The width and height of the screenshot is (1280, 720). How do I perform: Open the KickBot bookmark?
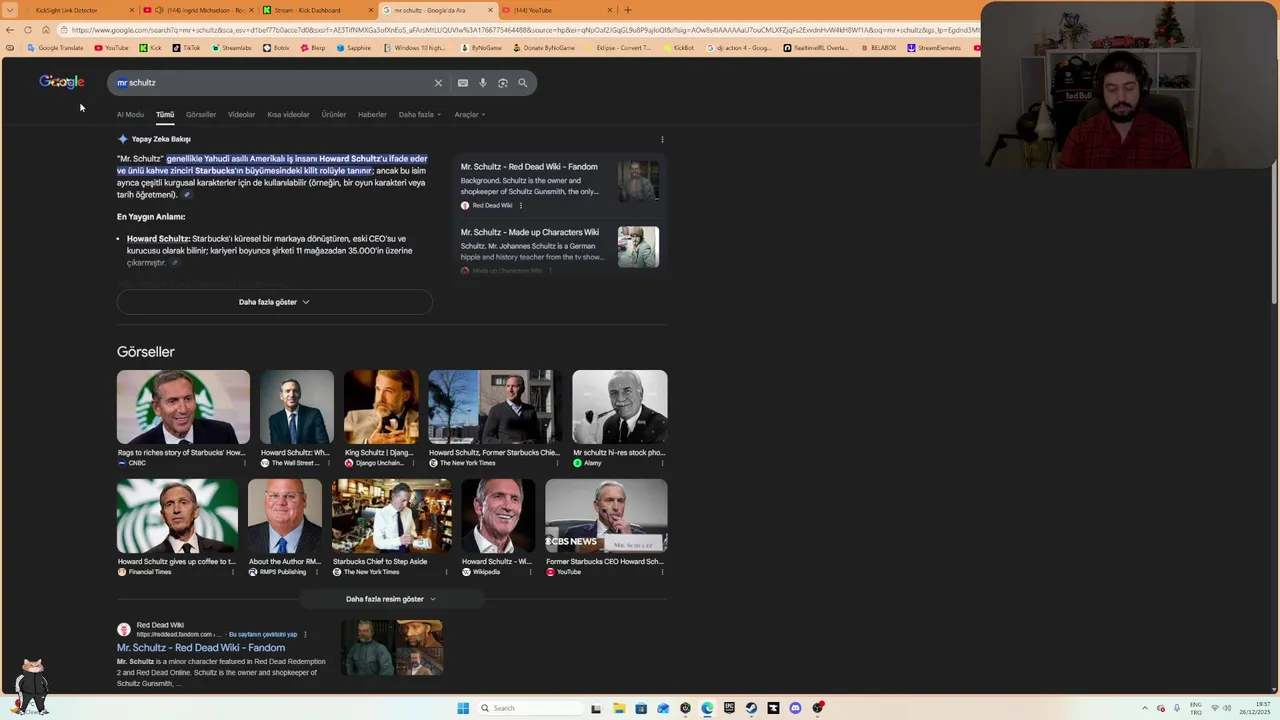pos(679,48)
